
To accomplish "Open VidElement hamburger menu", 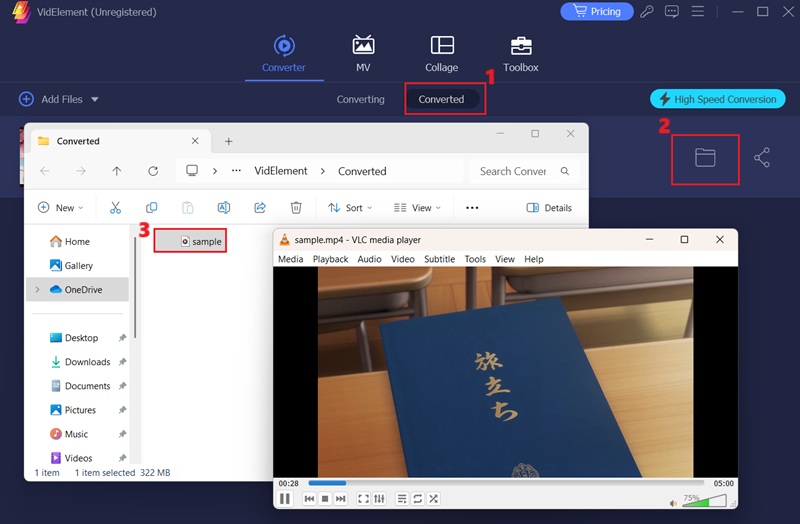I will coord(697,11).
